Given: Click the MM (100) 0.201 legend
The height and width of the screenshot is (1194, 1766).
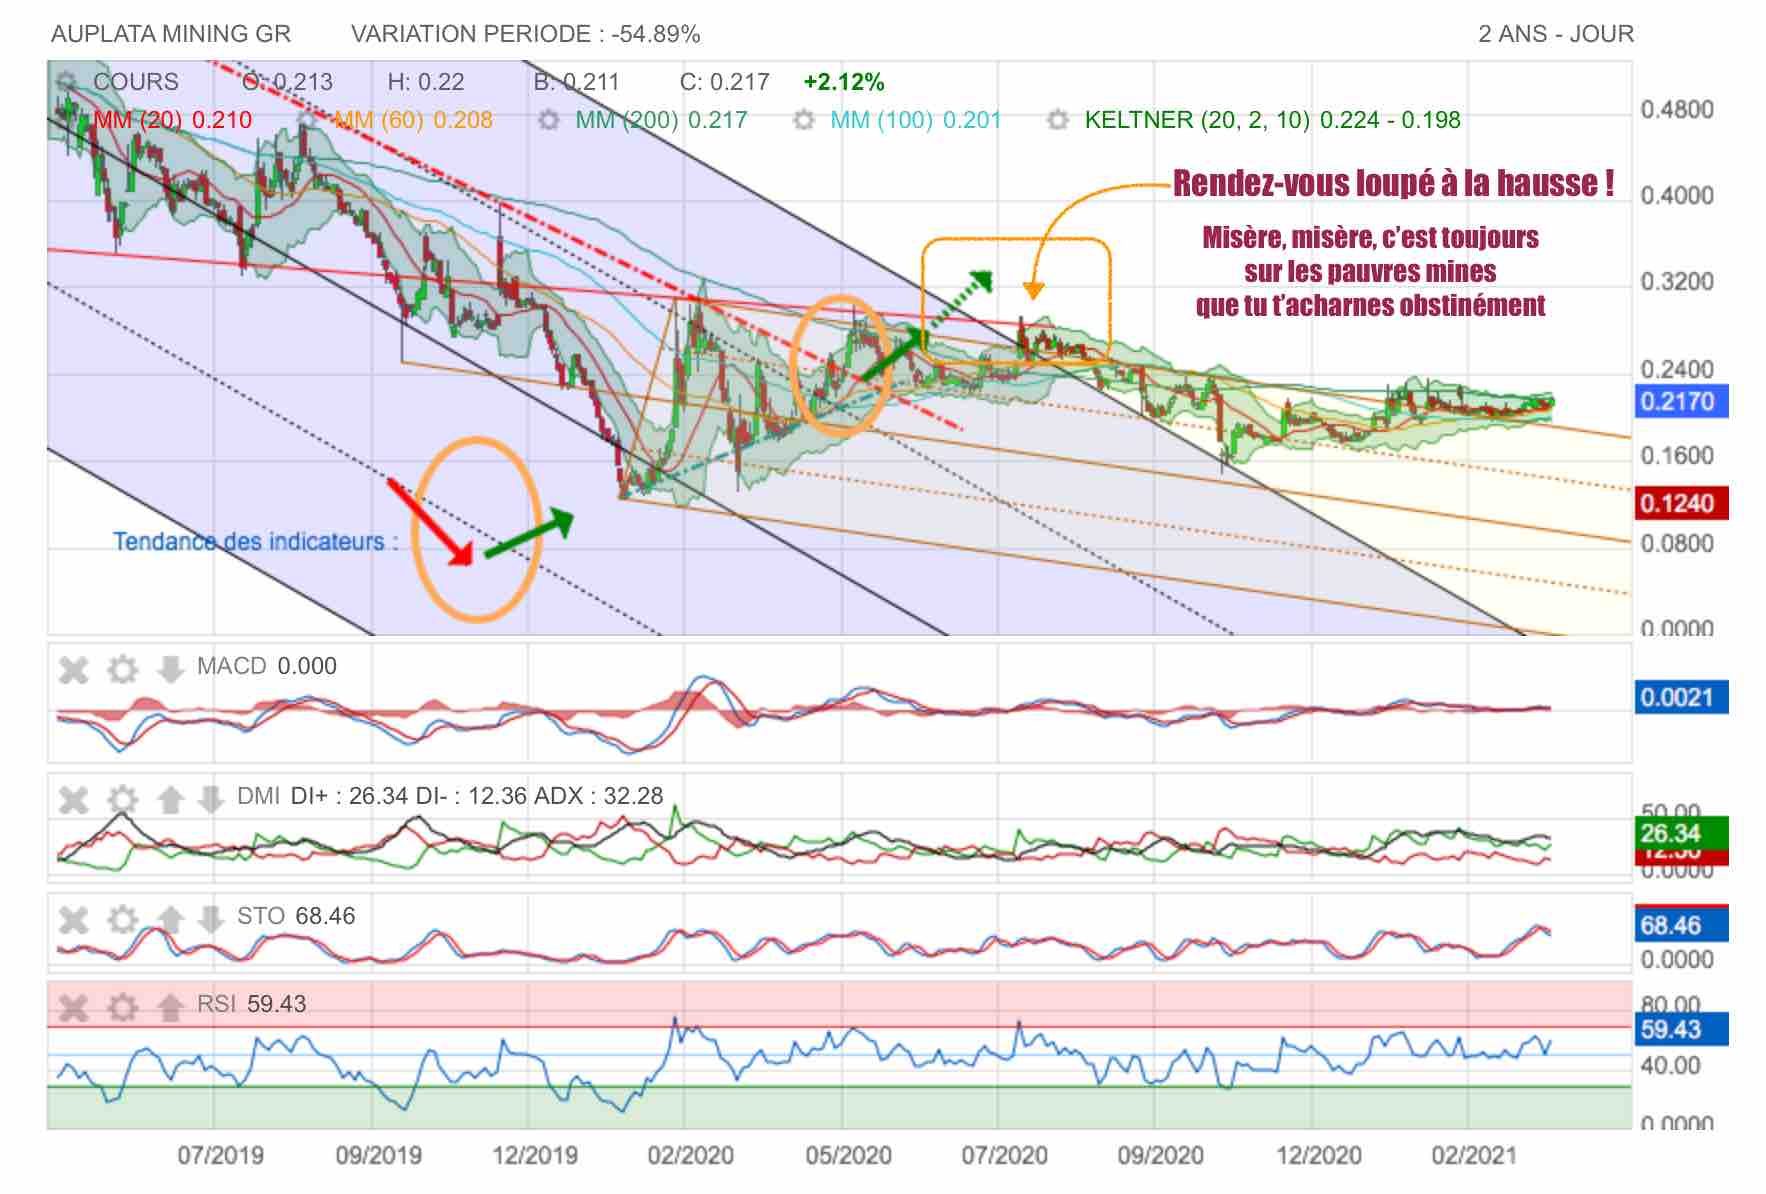Looking at the screenshot, I should pos(916,120).
